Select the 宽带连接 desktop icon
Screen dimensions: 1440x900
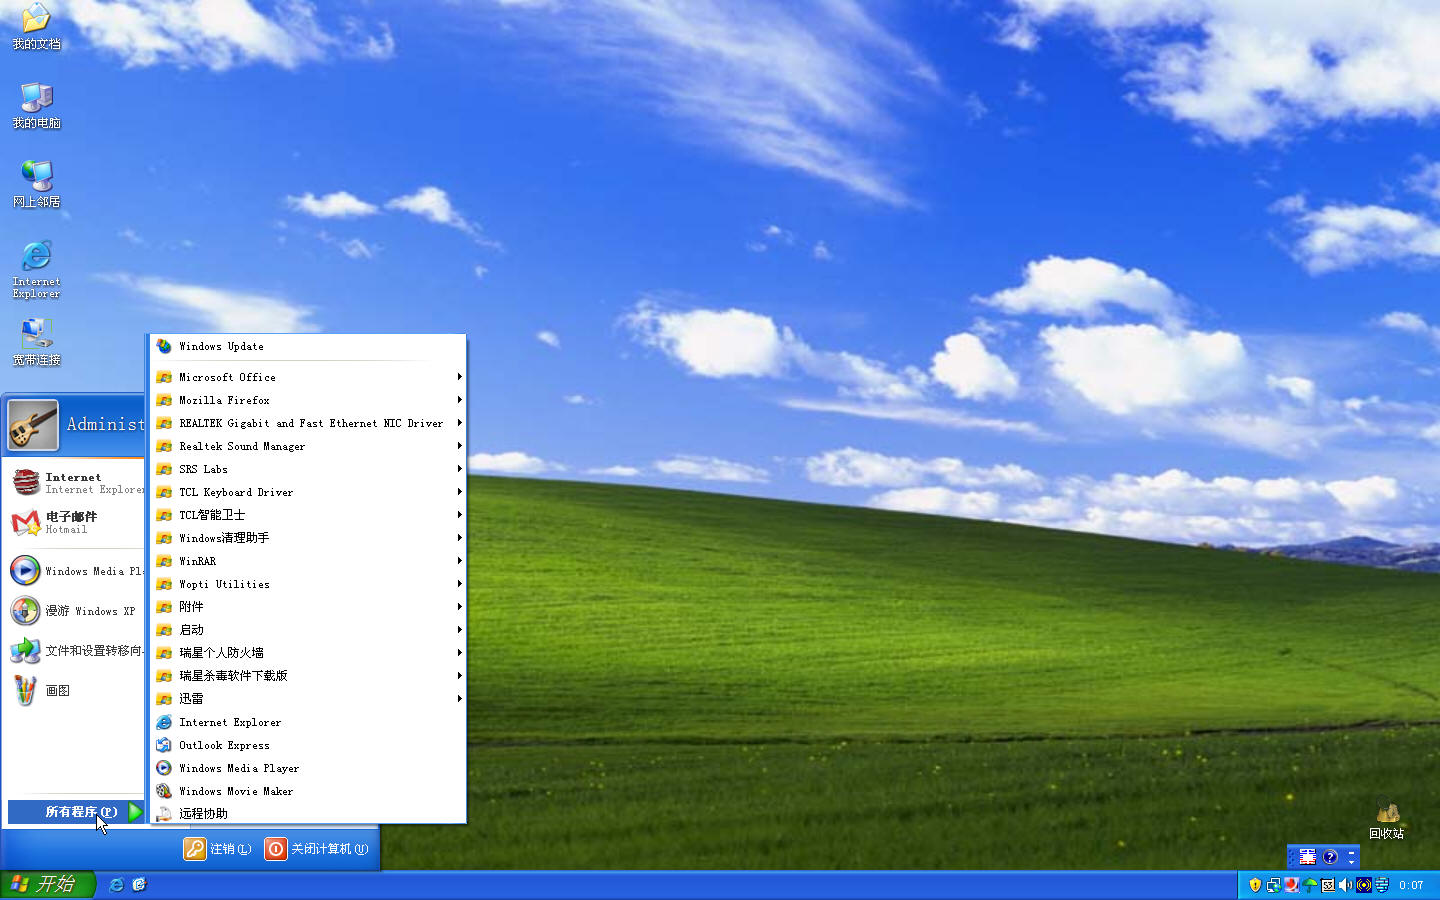pos(36,342)
